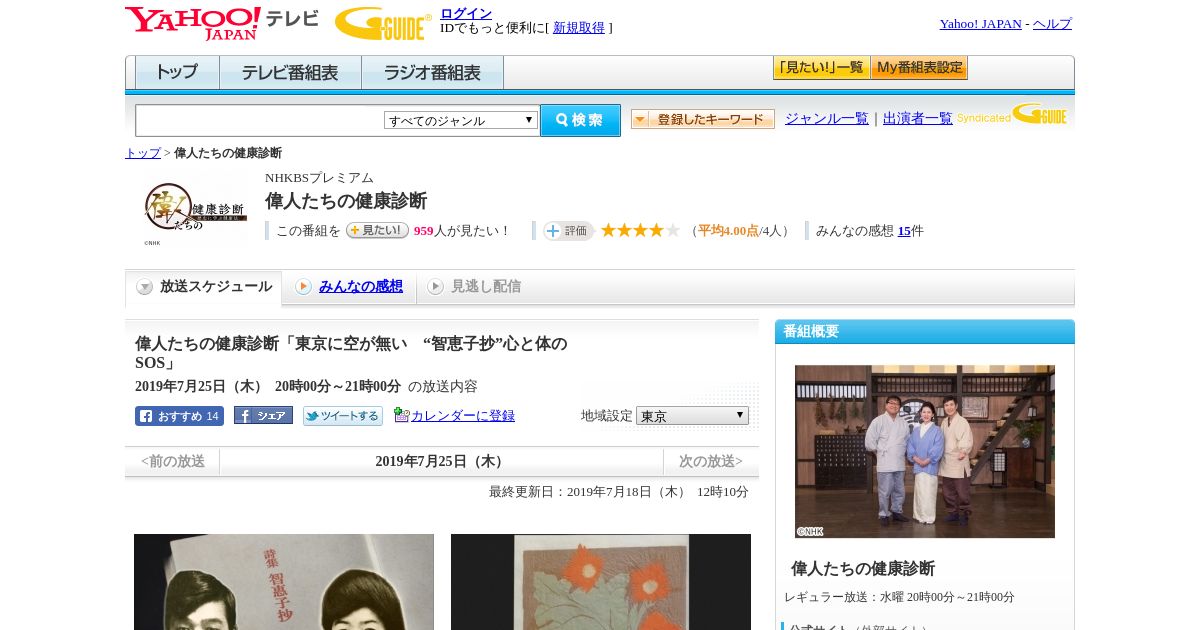
Task: Click the Yahoo! JAPAN テレビ logo
Action: [x=222, y=23]
